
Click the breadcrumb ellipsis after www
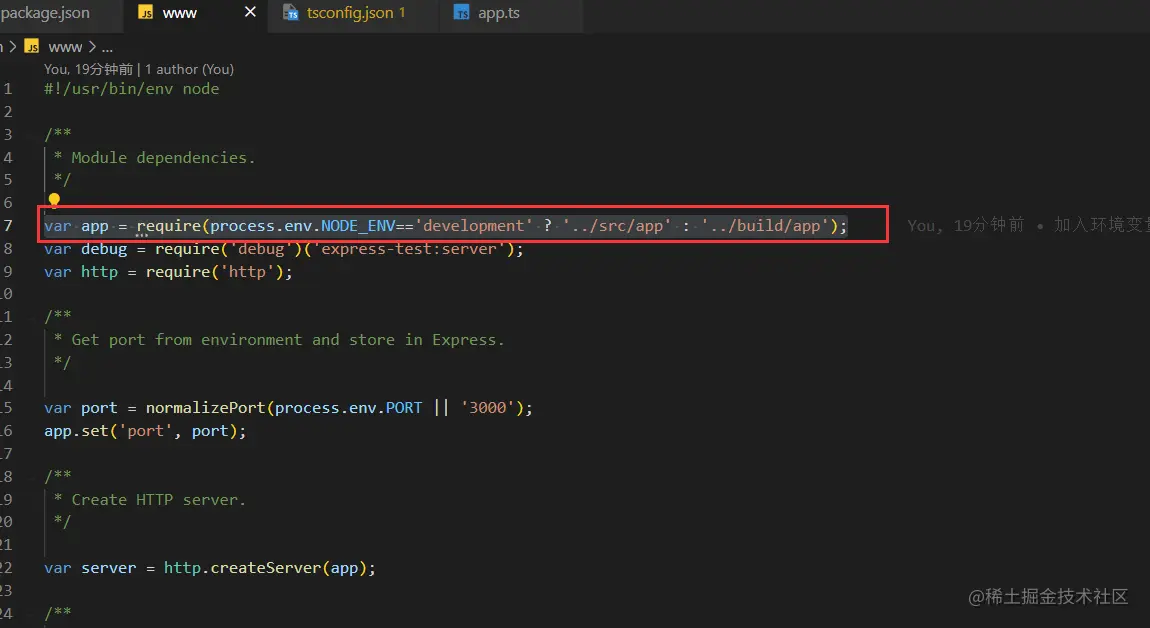pyautogui.click(x=107, y=48)
